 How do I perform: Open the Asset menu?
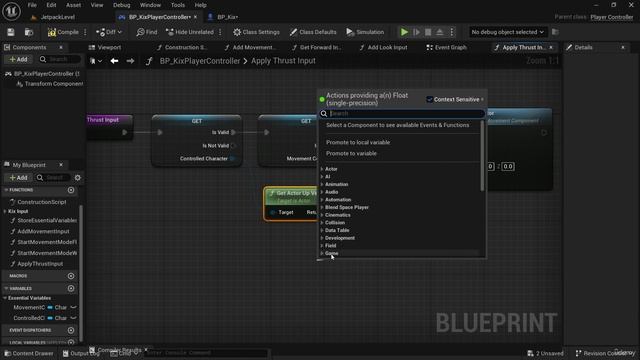tap(73, 5)
